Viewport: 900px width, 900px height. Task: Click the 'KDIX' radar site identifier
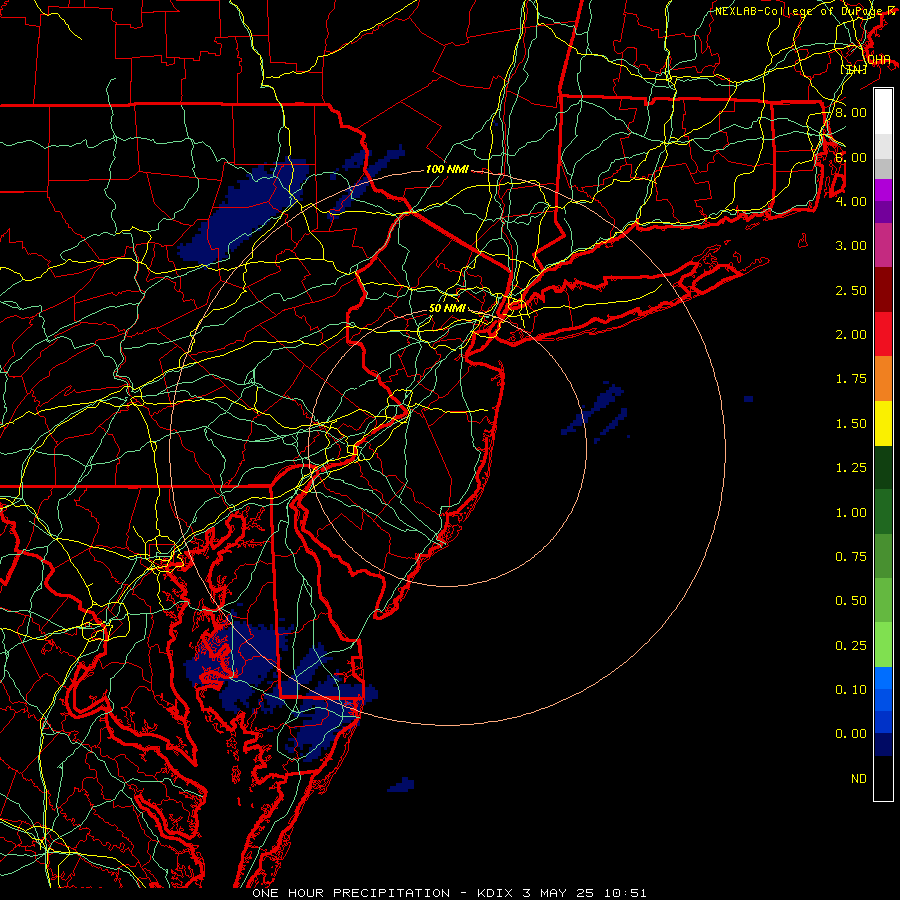(x=496, y=893)
